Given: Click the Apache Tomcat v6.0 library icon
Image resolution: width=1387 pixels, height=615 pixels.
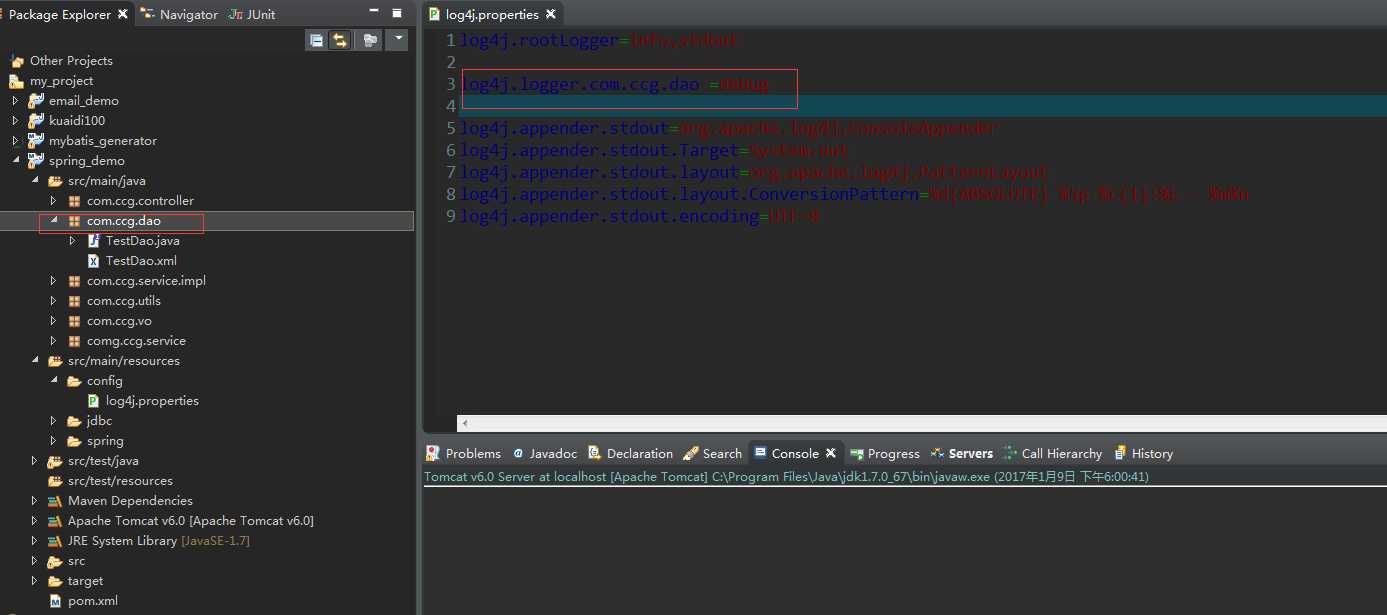Looking at the screenshot, I should 55,520.
